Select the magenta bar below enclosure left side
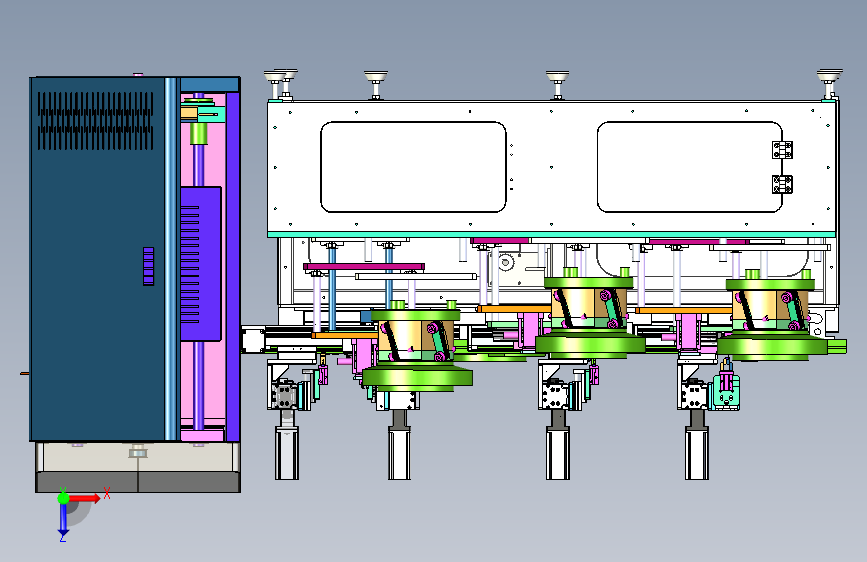Screen dimensions: 867x562 tap(364, 267)
